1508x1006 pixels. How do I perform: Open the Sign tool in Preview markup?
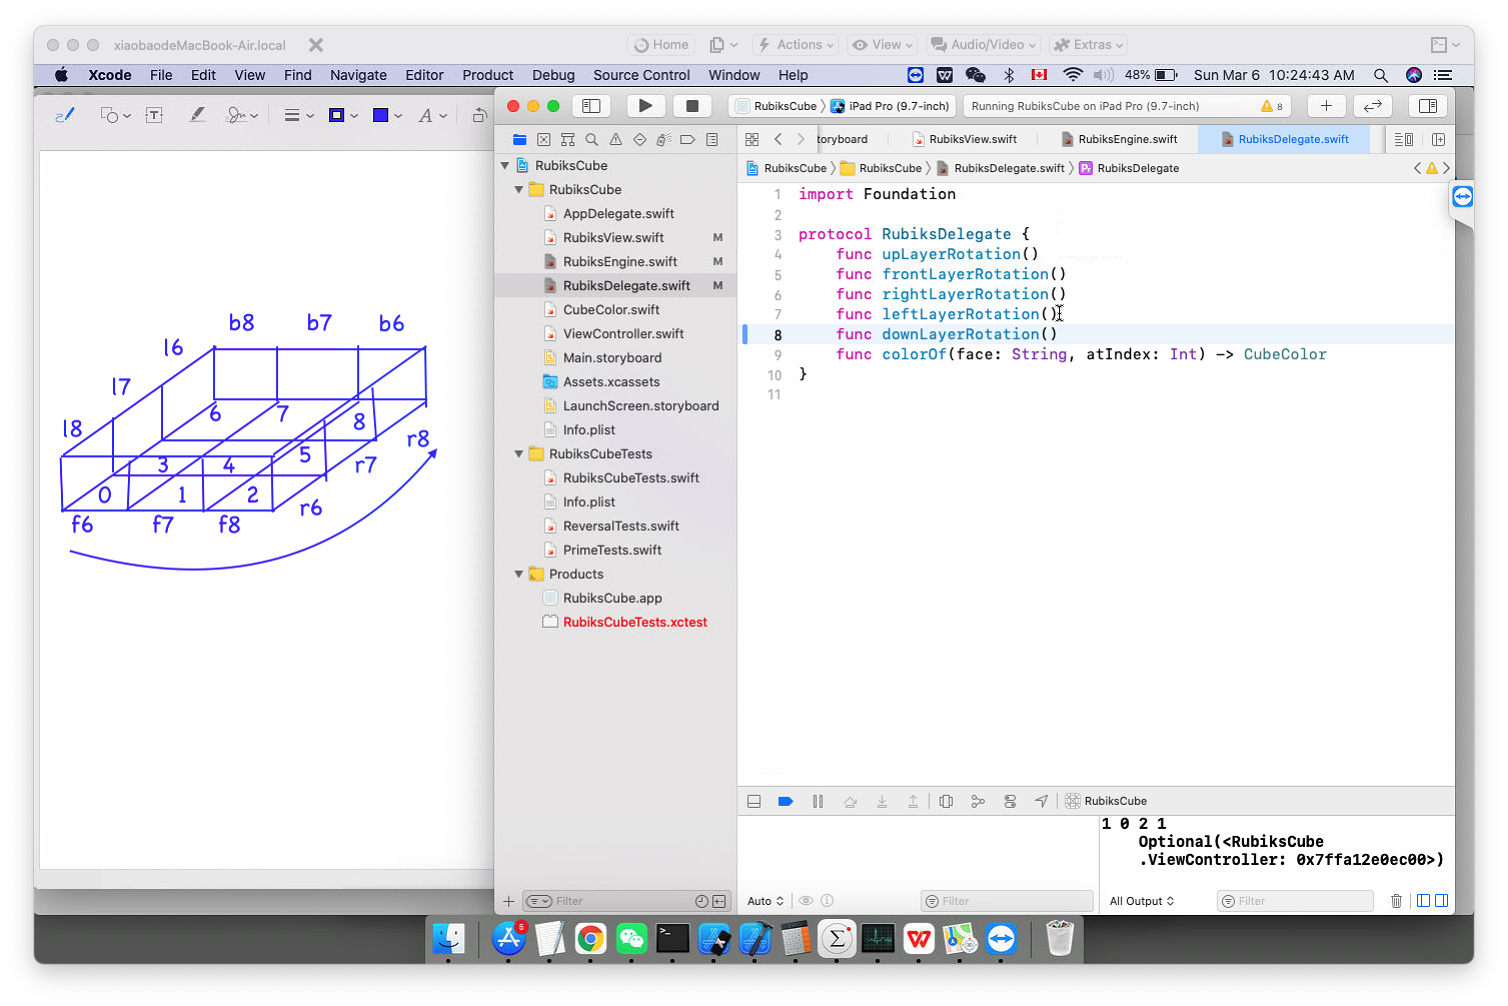(242, 116)
